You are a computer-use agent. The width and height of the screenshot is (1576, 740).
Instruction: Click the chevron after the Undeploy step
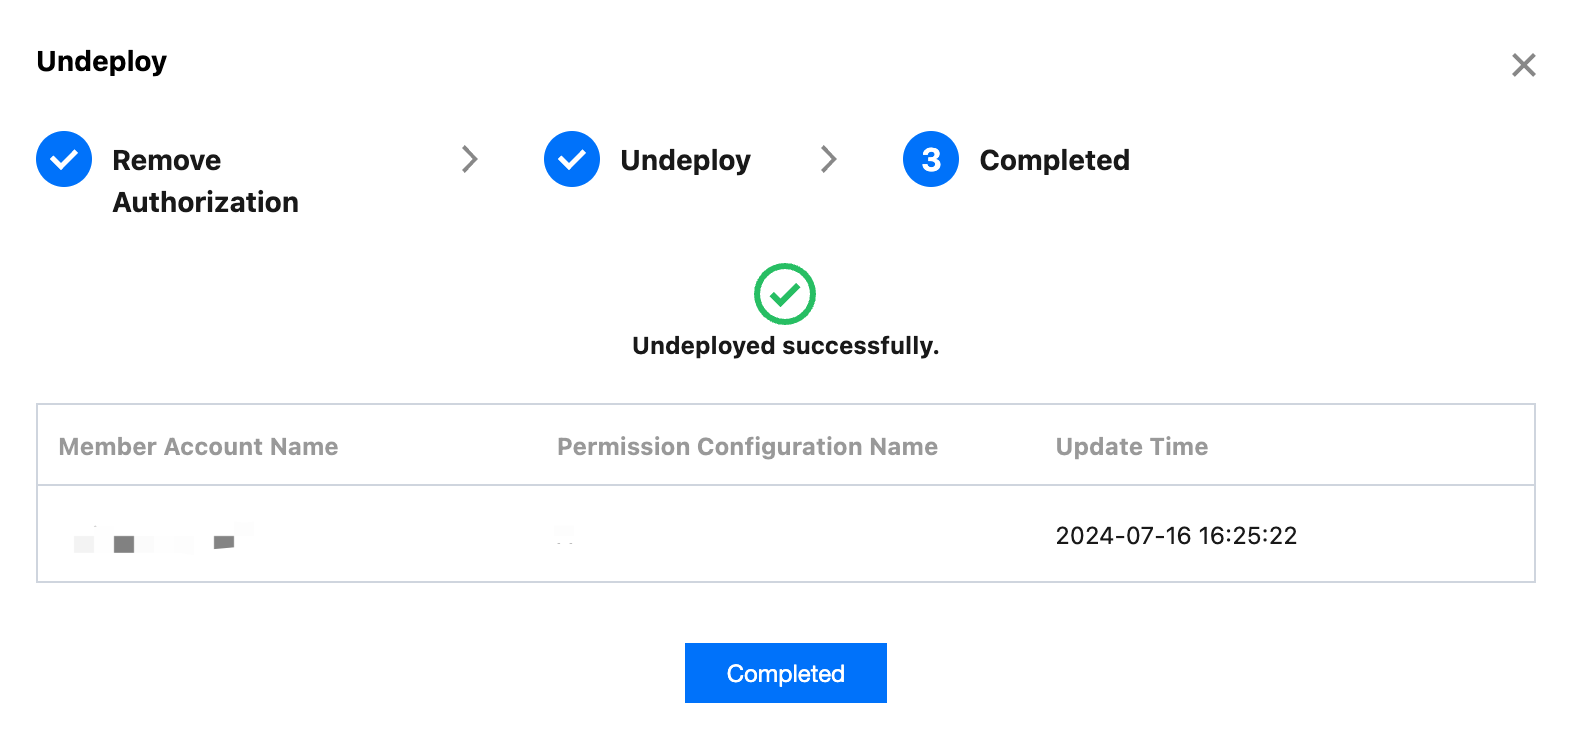coord(828,159)
